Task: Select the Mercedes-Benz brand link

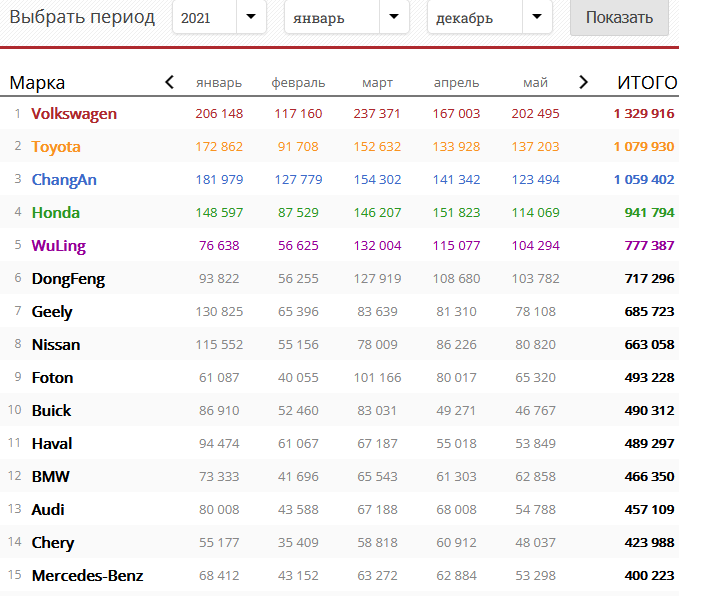Action: 87,576
